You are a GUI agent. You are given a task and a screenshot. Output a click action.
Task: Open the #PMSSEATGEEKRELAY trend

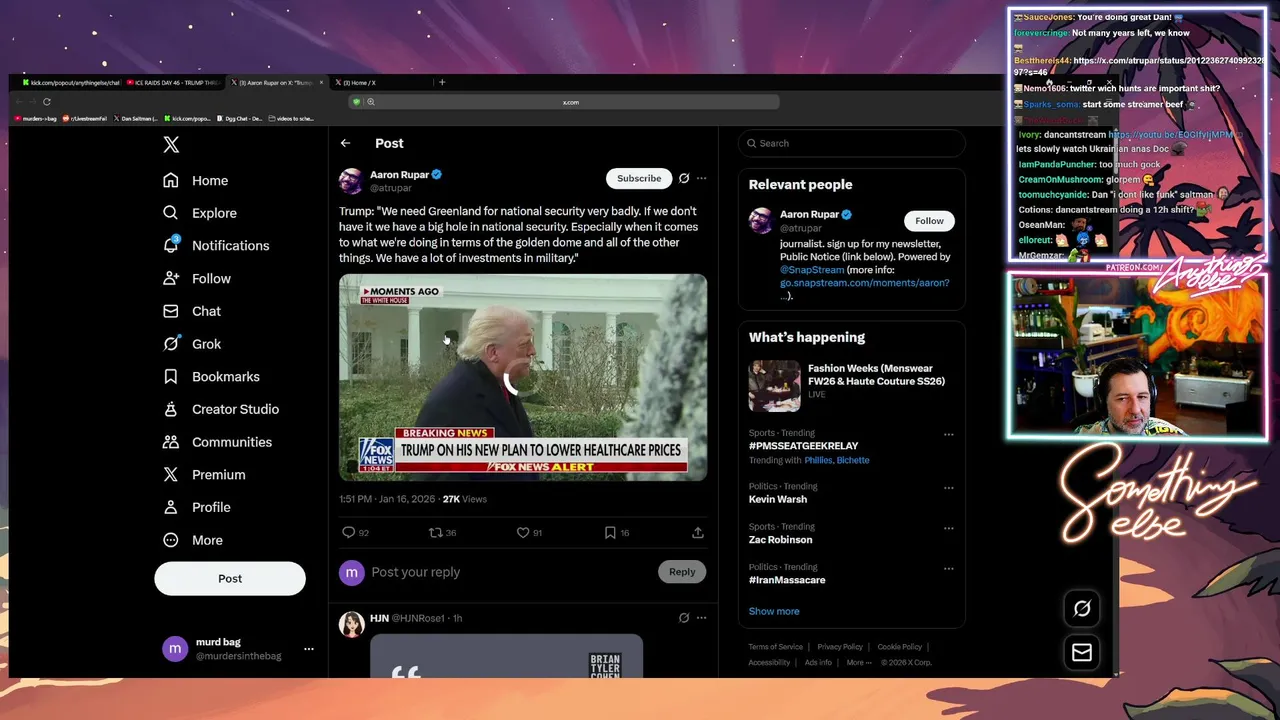pyautogui.click(x=803, y=446)
